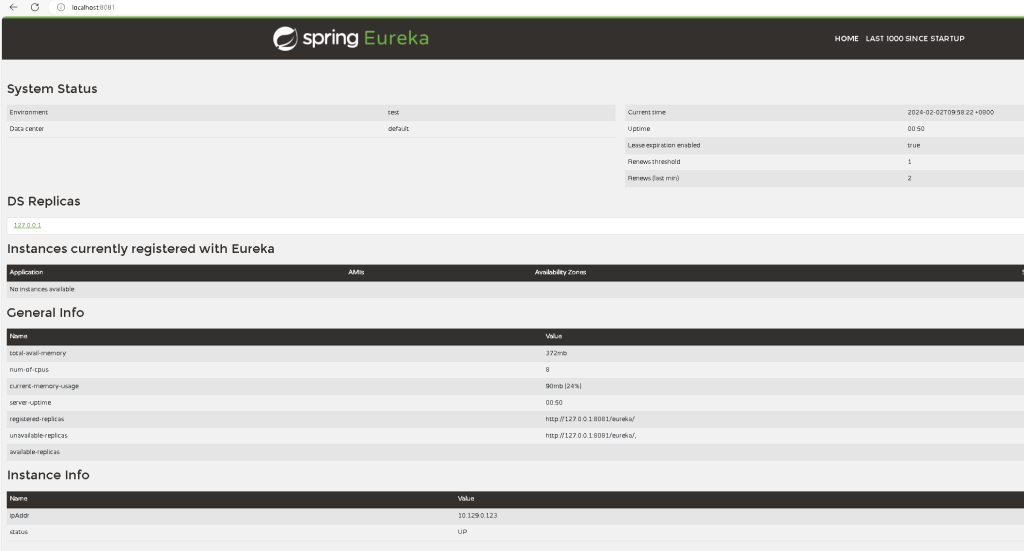The image size is (1024, 551).
Task: Click the System Status heading
Action: (52, 89)
